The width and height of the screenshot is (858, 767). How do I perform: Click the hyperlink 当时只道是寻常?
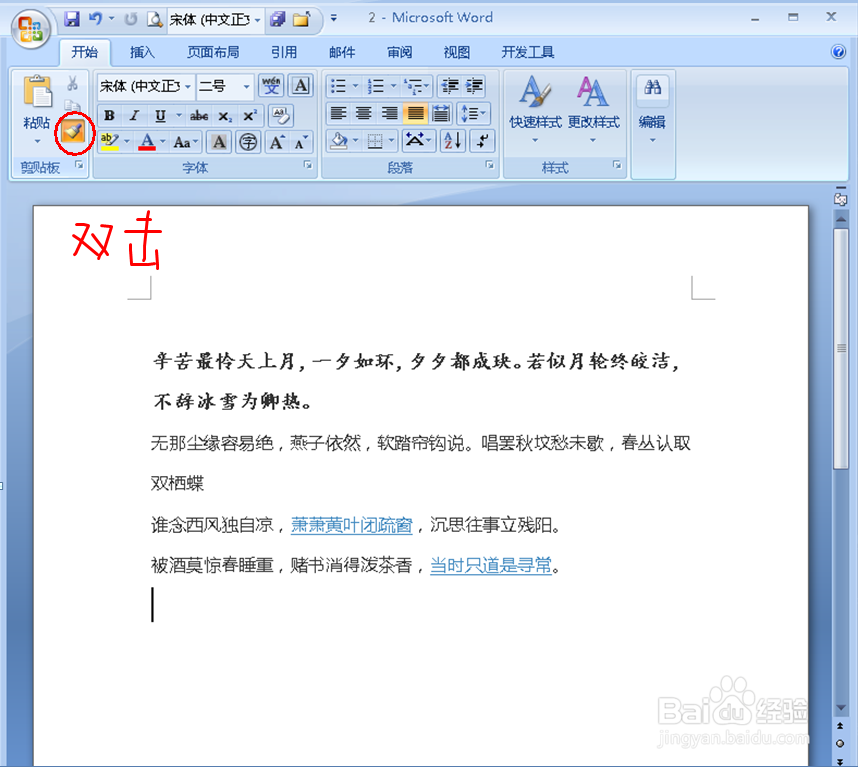(x=492, y=565)
